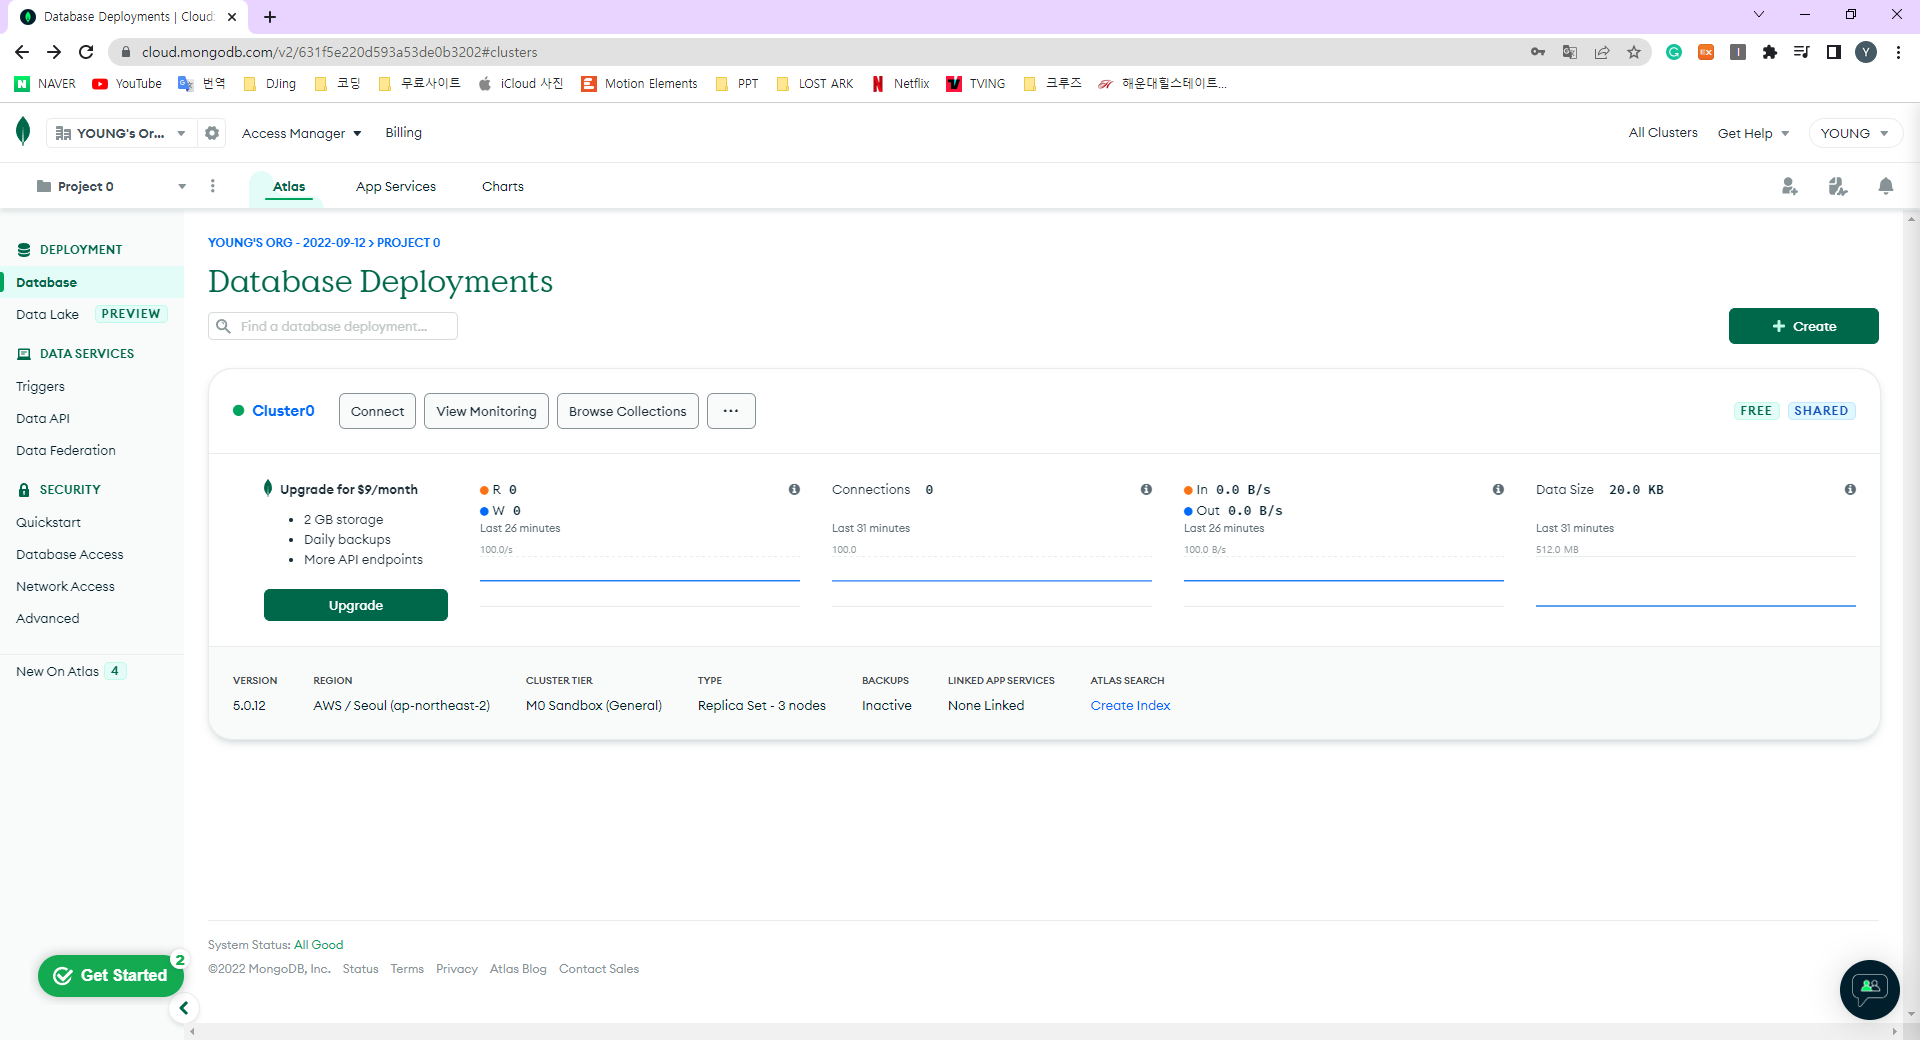1920x1040 pixels.
Task: Open YouTube bookmark
Action: [x=127, y=84]
